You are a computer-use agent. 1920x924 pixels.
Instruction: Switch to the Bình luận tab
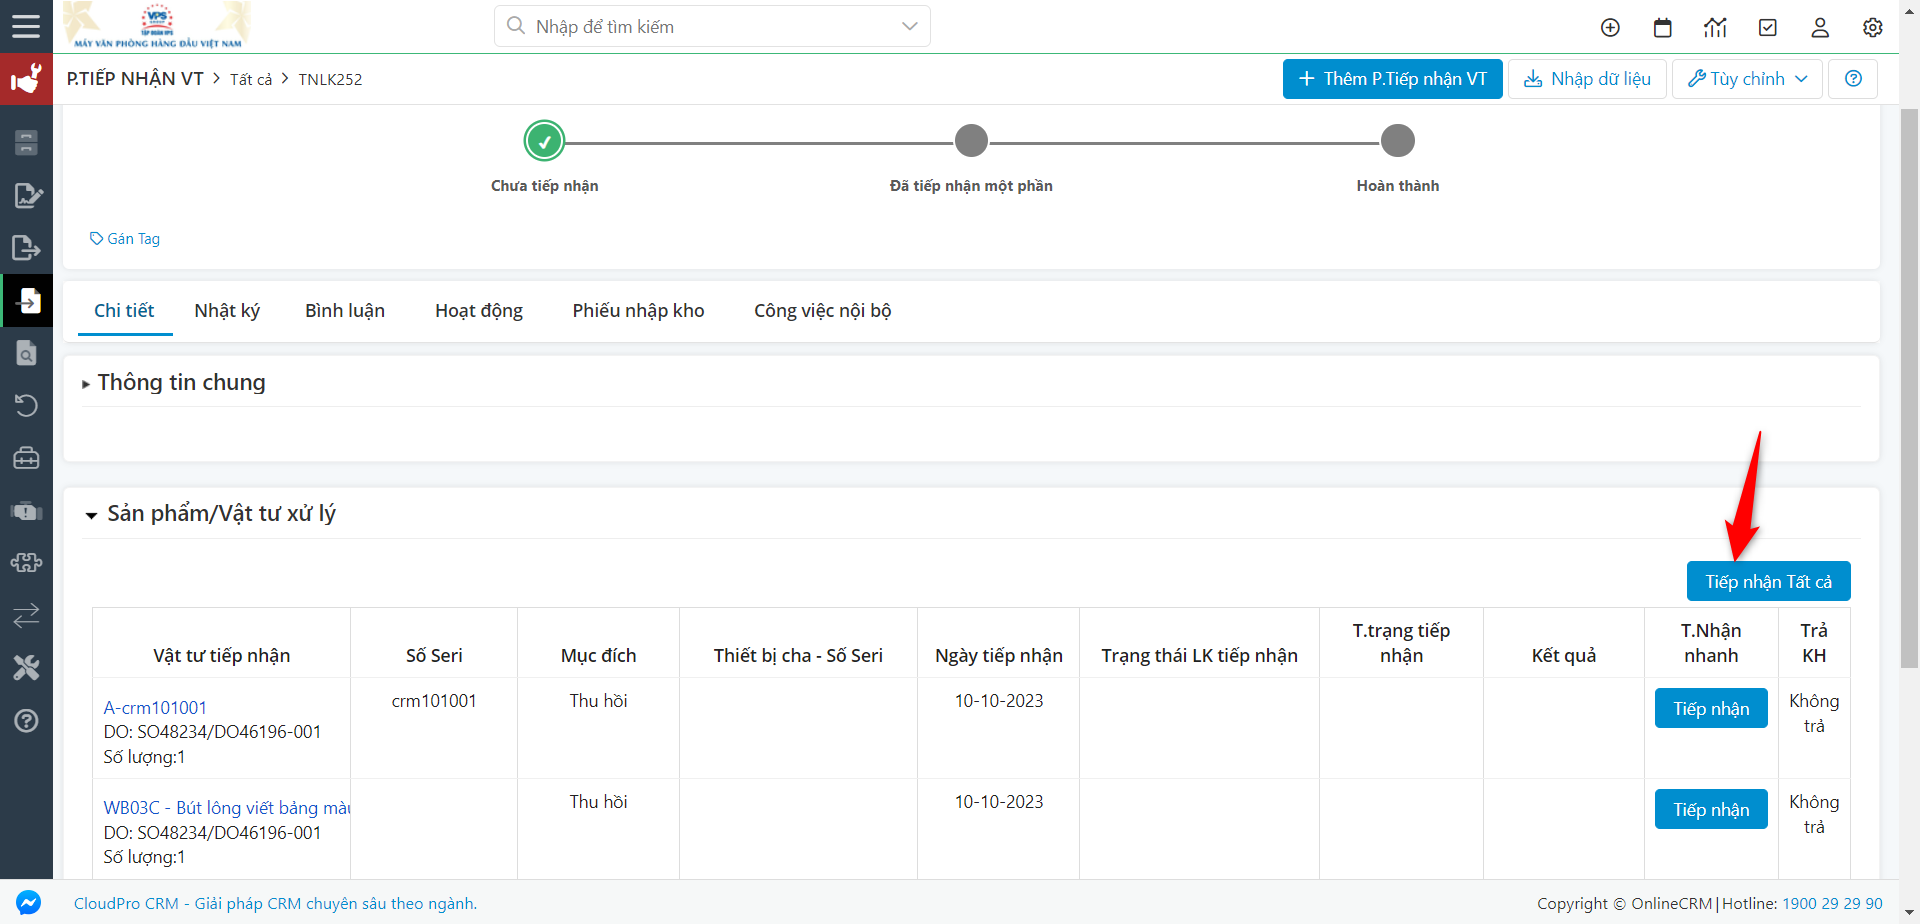(x=345, y=311)
